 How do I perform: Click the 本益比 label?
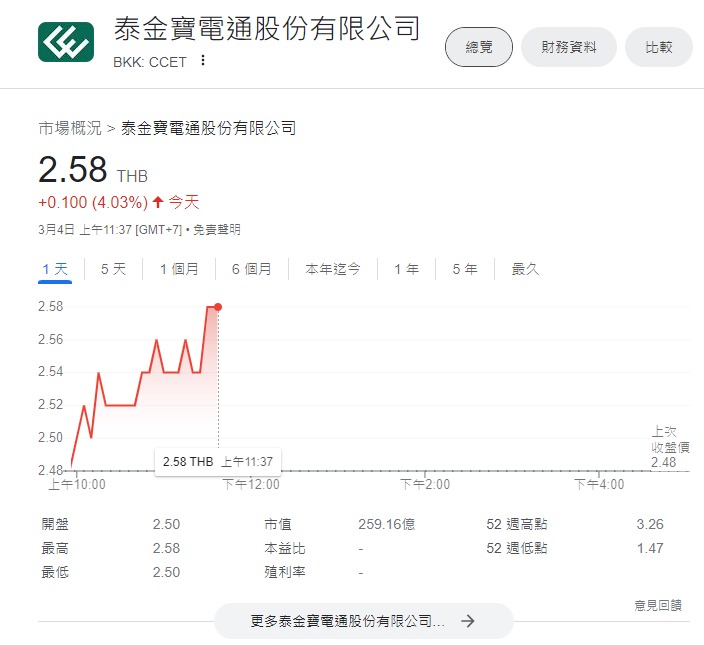click(285, 548)
